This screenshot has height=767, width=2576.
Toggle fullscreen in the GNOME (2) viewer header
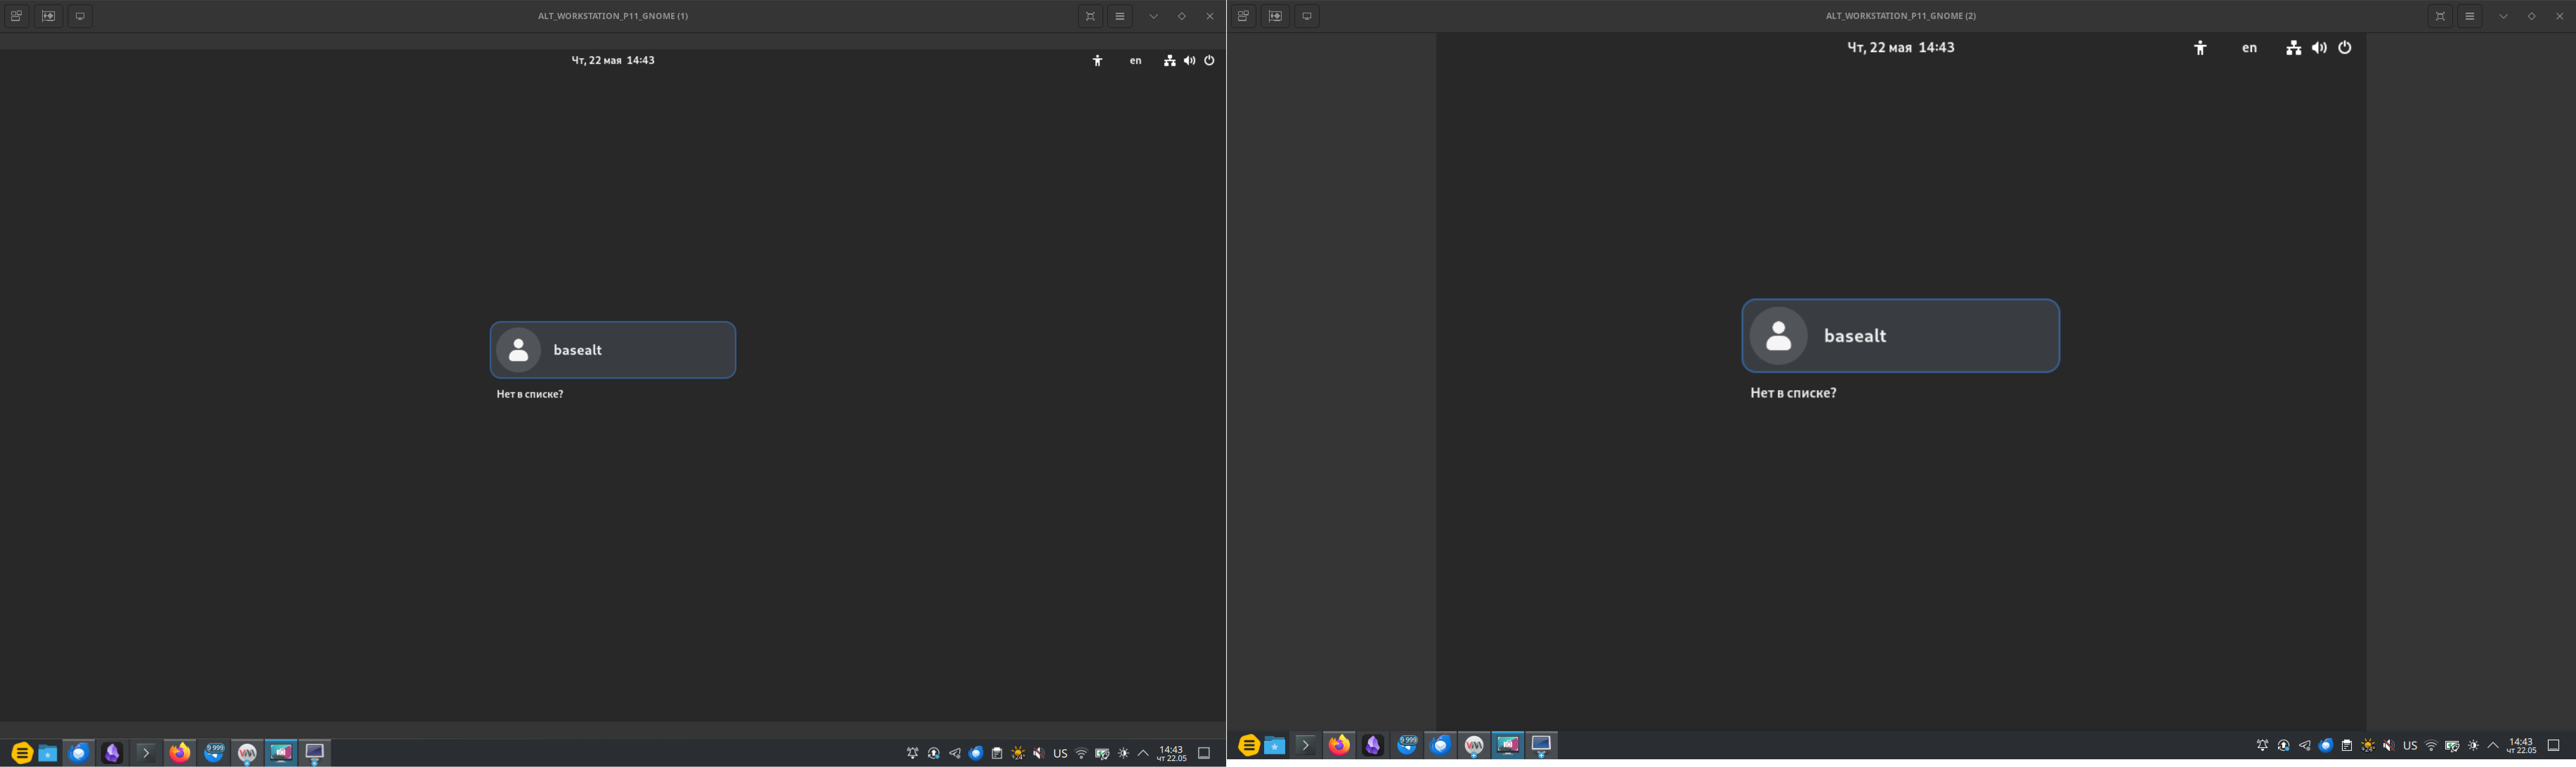(2440, 16)
